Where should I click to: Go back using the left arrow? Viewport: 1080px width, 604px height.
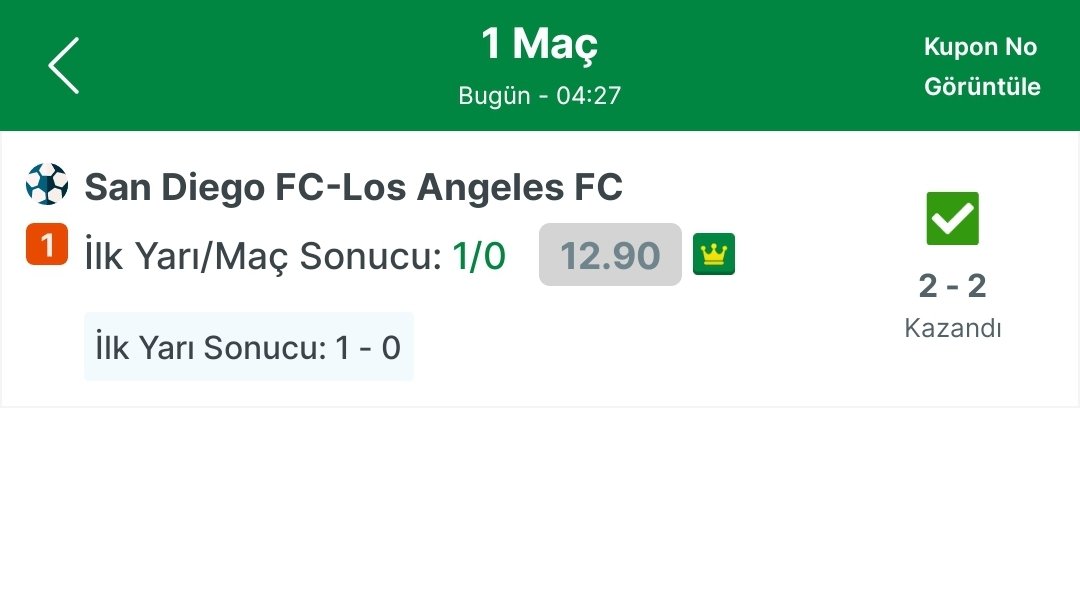(x=63, y=65)
